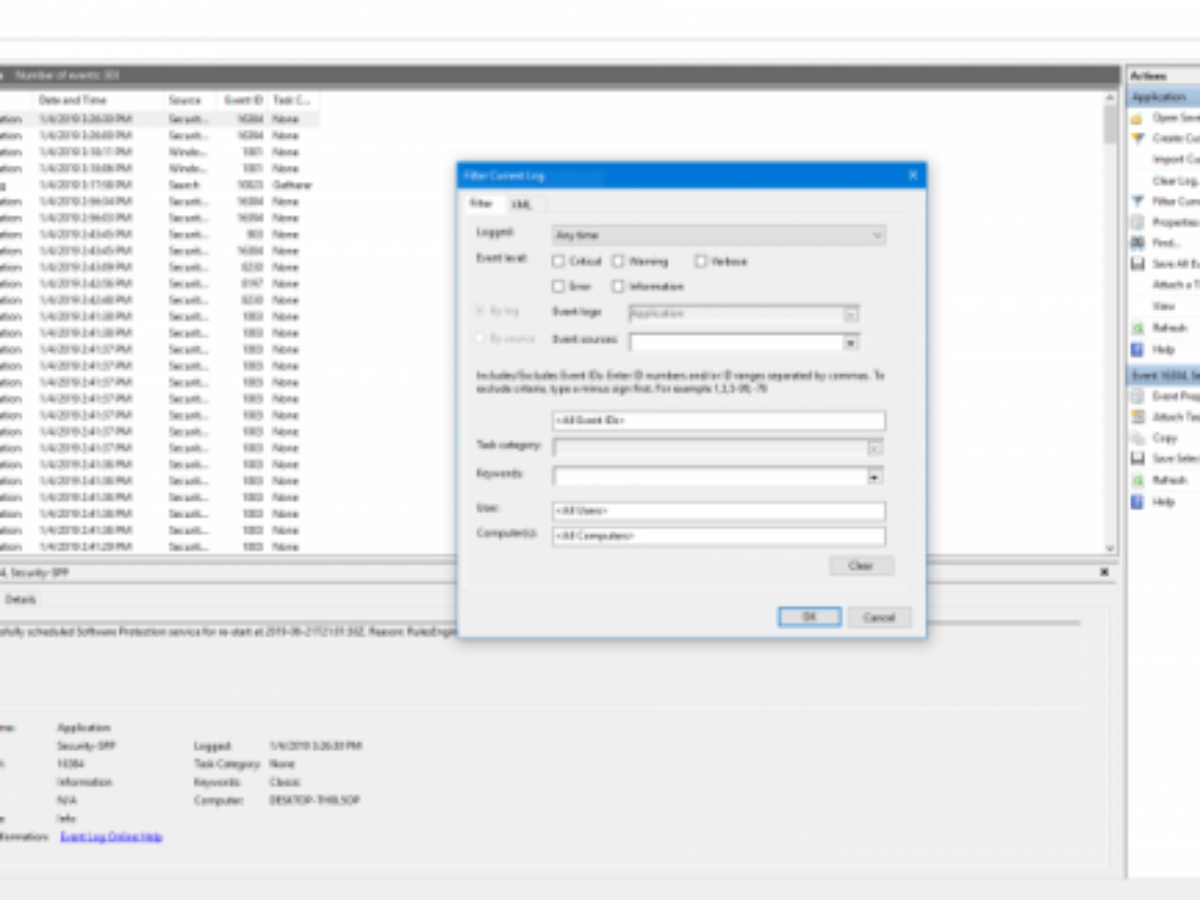
Task: Click the Filter Current Log funnel icon in Actions
Action: [x=1137, y=201]
